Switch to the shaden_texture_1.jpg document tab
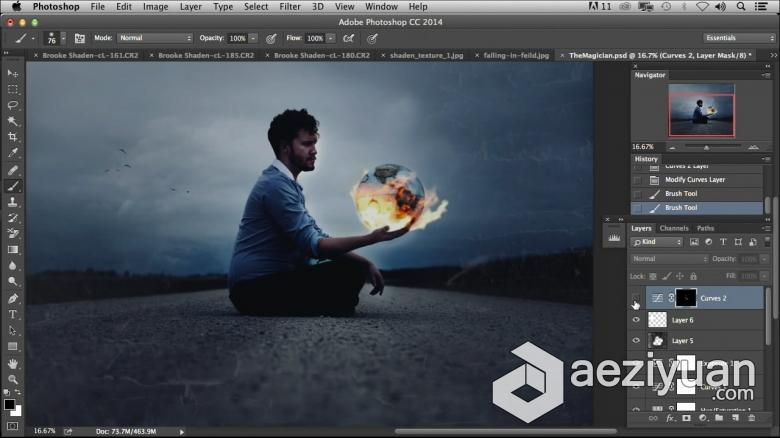 point(426,55)
